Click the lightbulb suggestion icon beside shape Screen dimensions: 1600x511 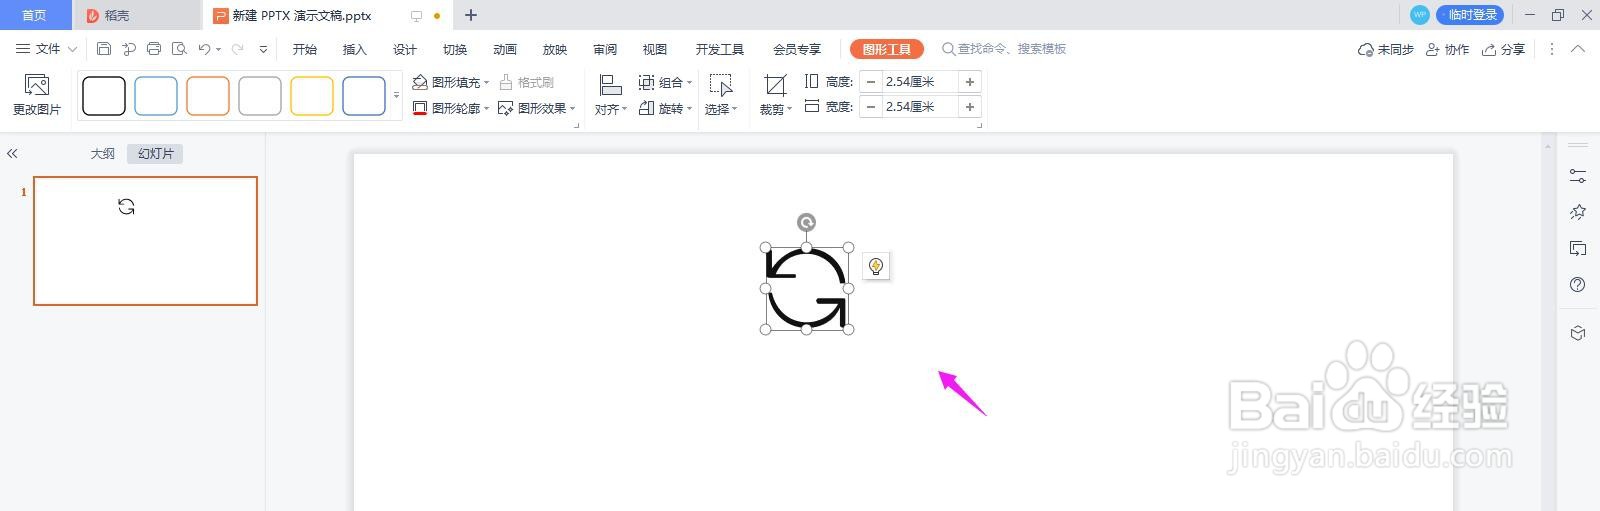pos(876,266)
